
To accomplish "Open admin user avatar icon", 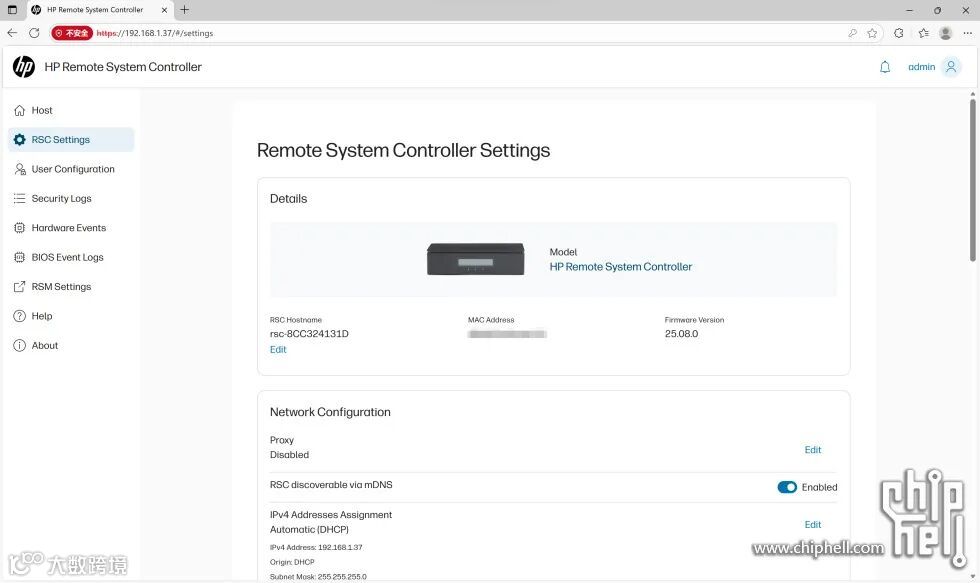I will pos(951,67).
